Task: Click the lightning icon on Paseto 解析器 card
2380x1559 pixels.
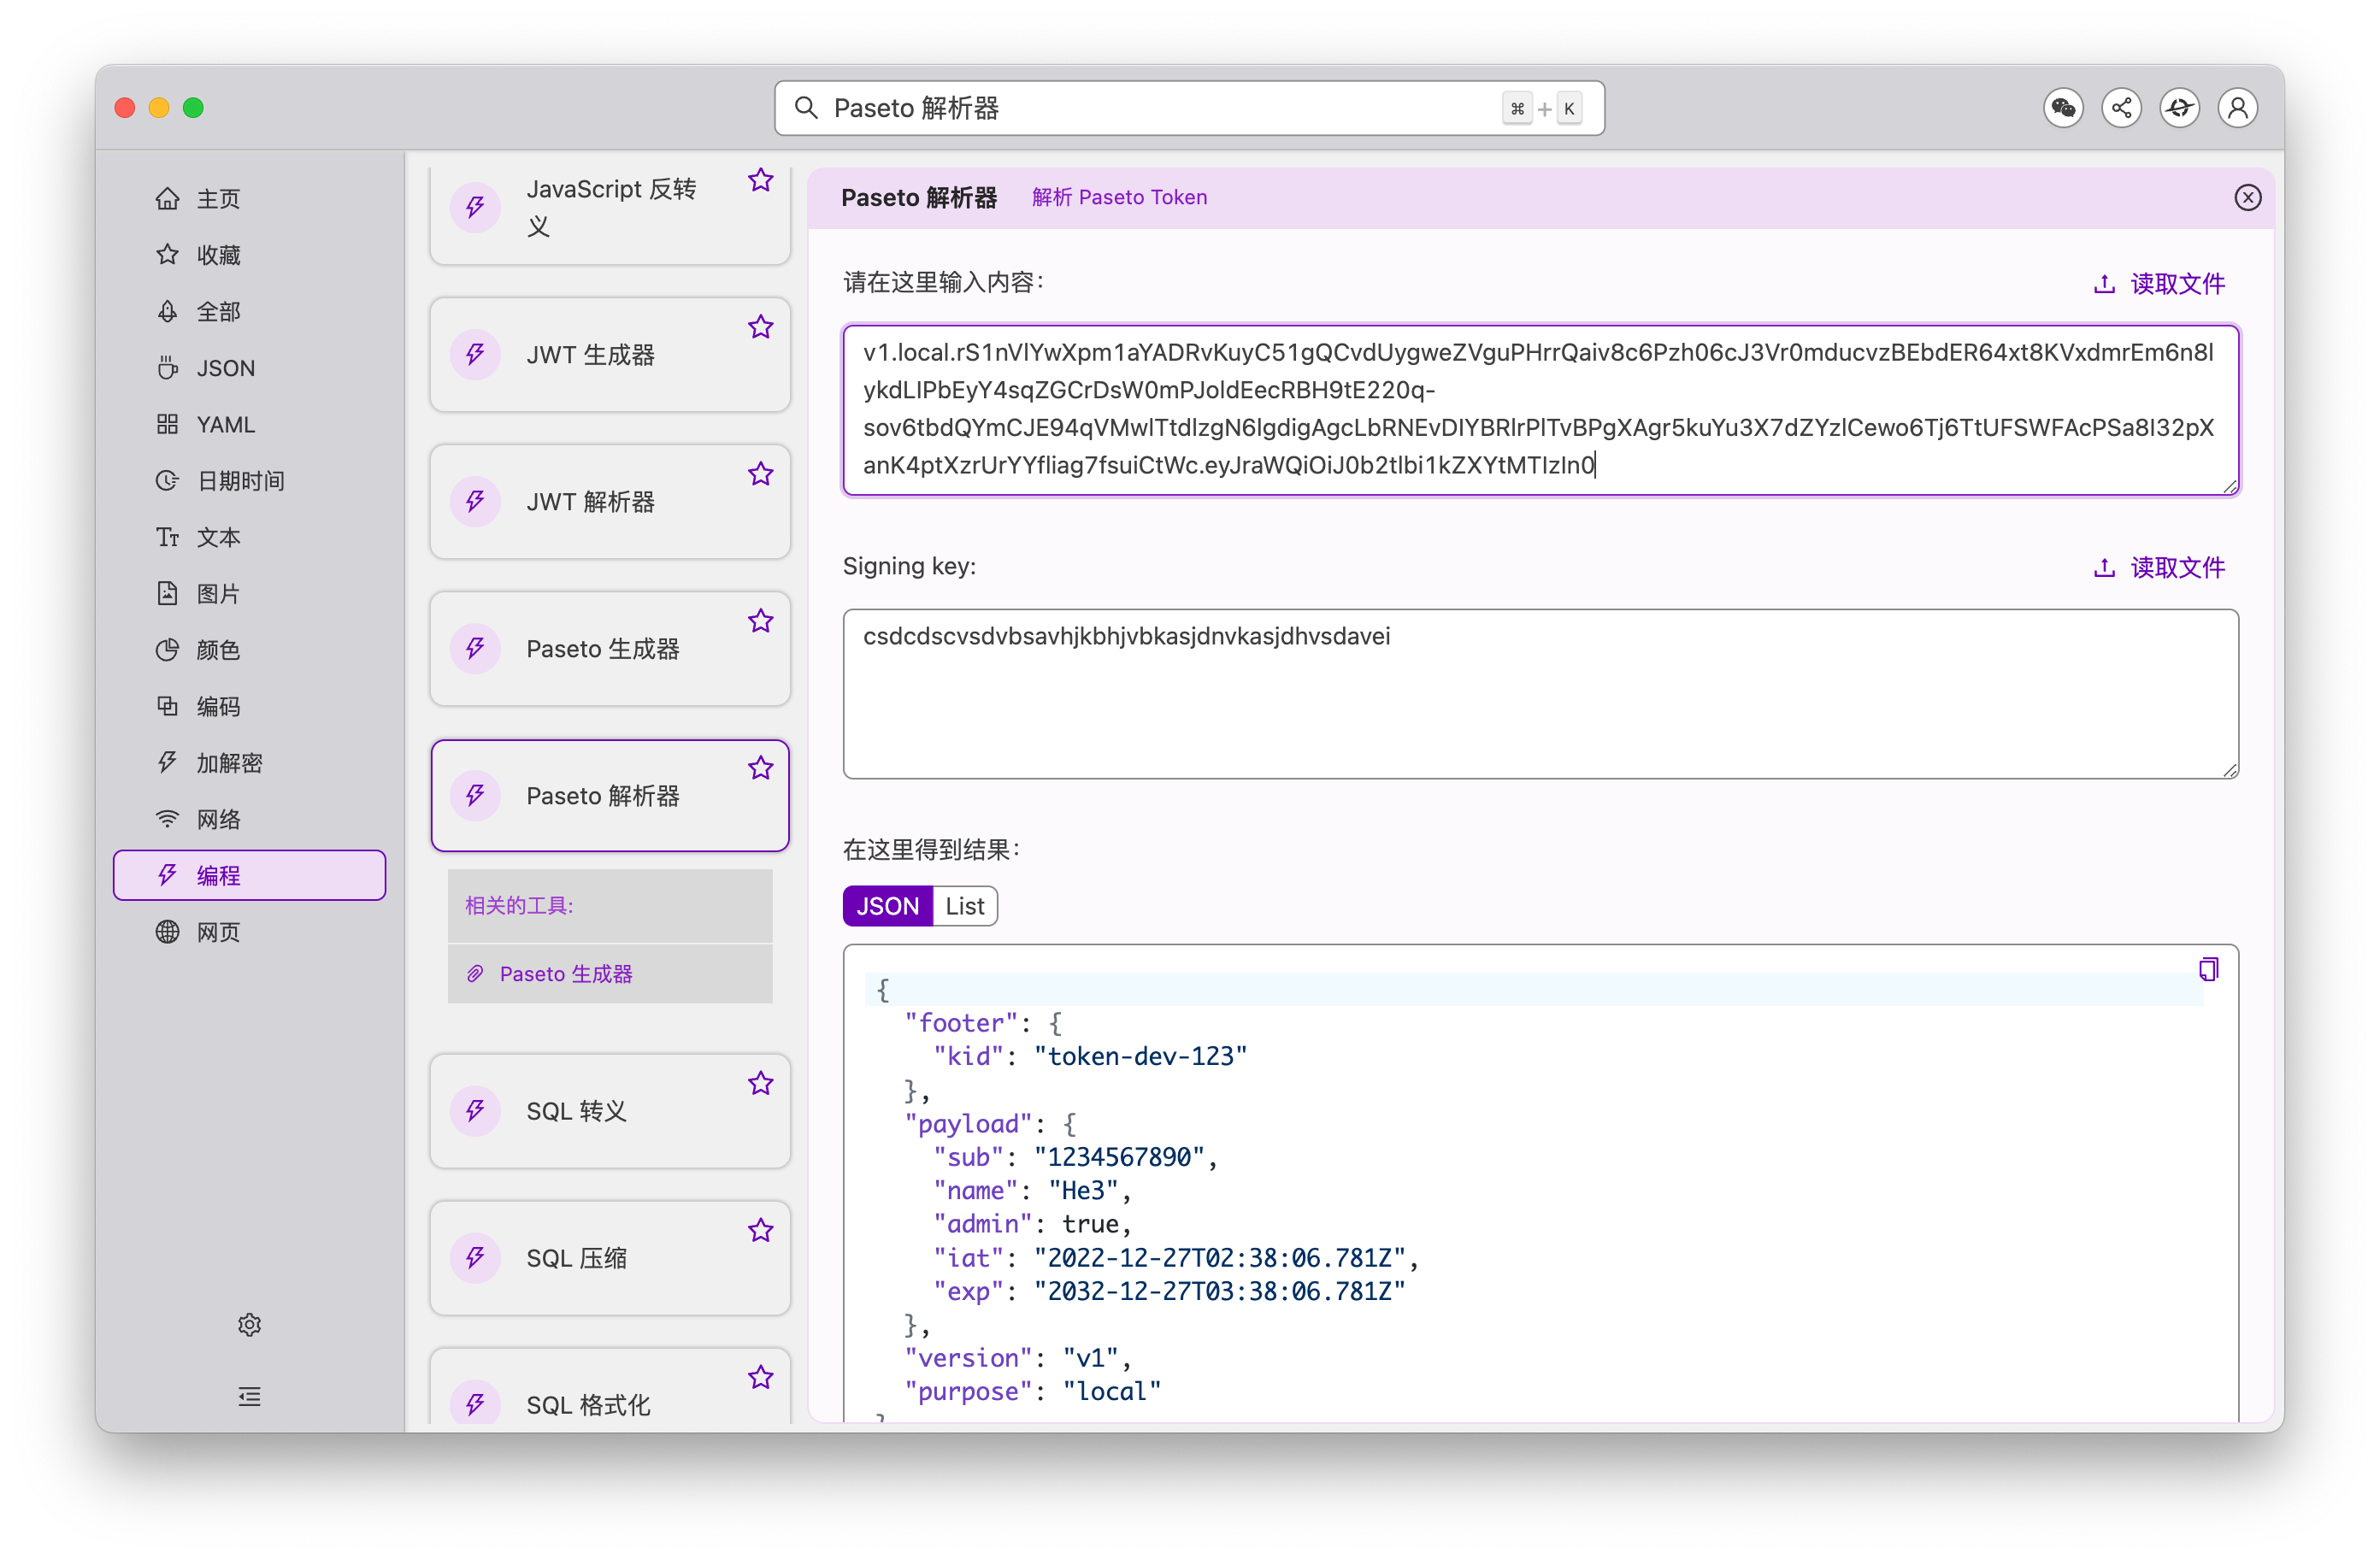Action: 475,796
